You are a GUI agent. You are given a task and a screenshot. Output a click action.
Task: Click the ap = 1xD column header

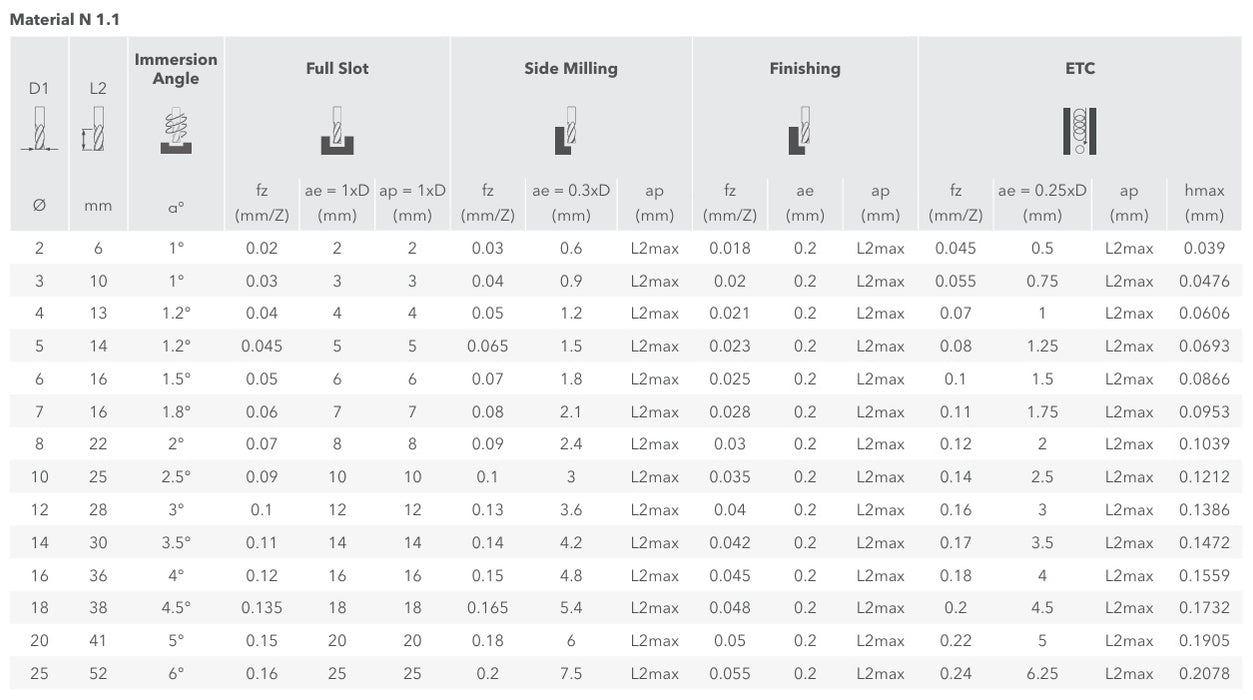(x=412, y=202)
